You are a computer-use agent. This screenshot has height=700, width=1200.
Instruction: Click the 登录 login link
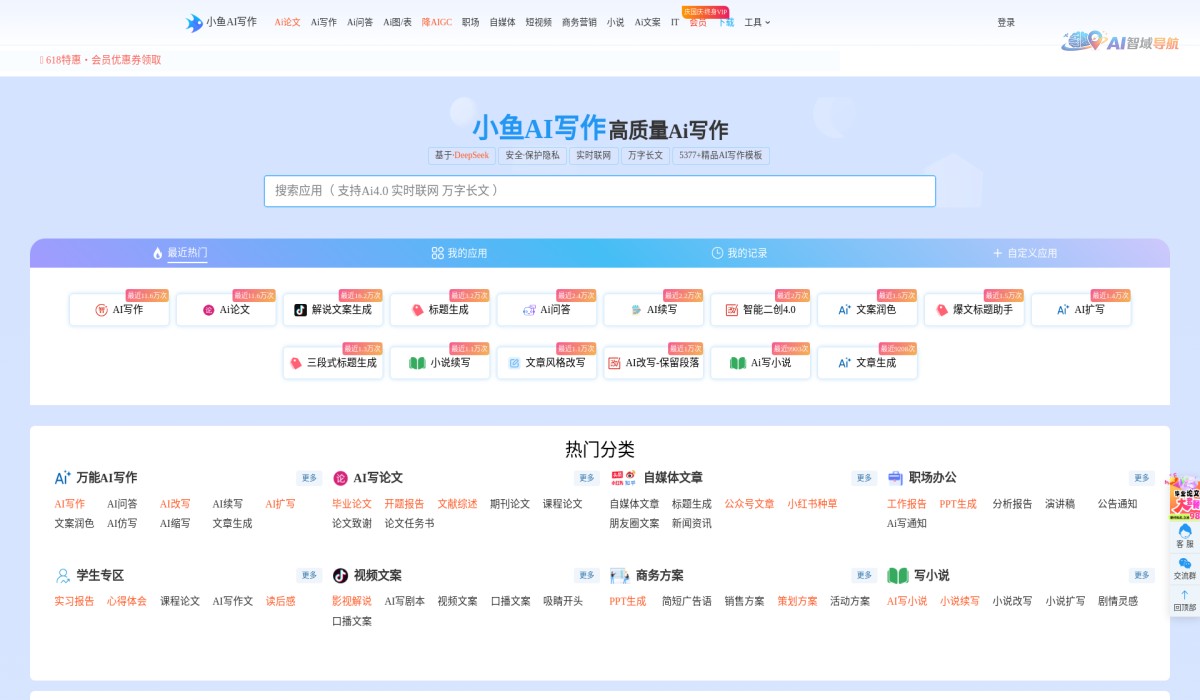click(x=1004, y=21)
